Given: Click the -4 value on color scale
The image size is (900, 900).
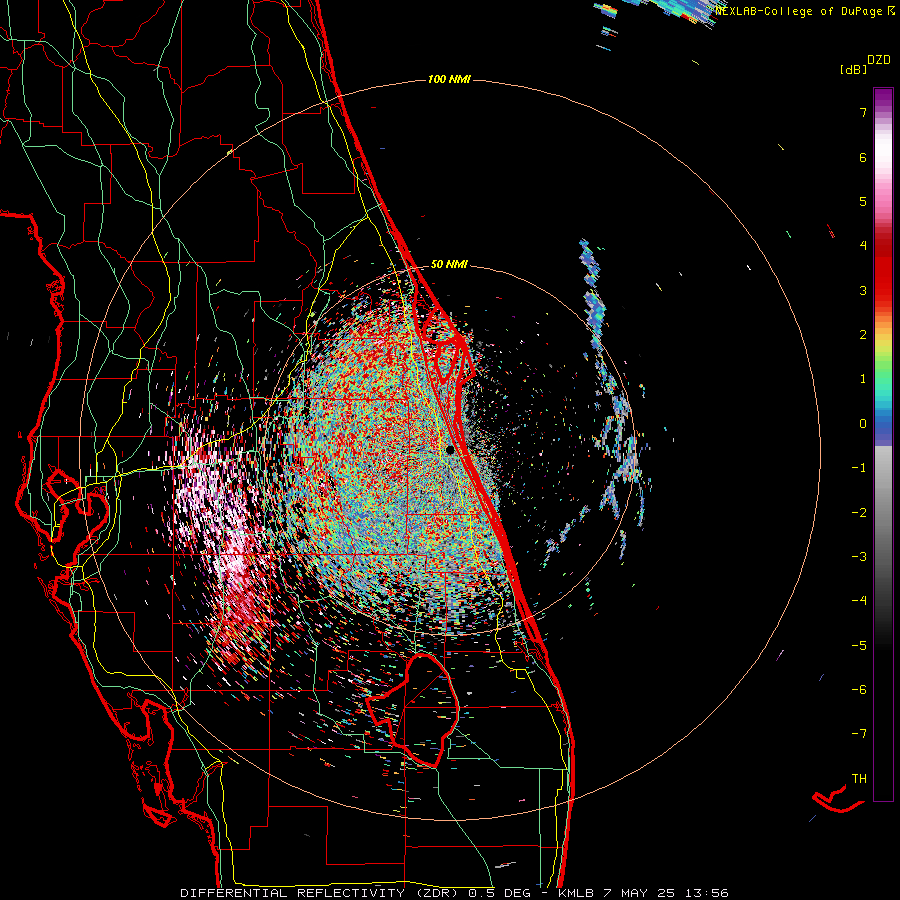Looking at the screenshot, I should pos(859,601).
